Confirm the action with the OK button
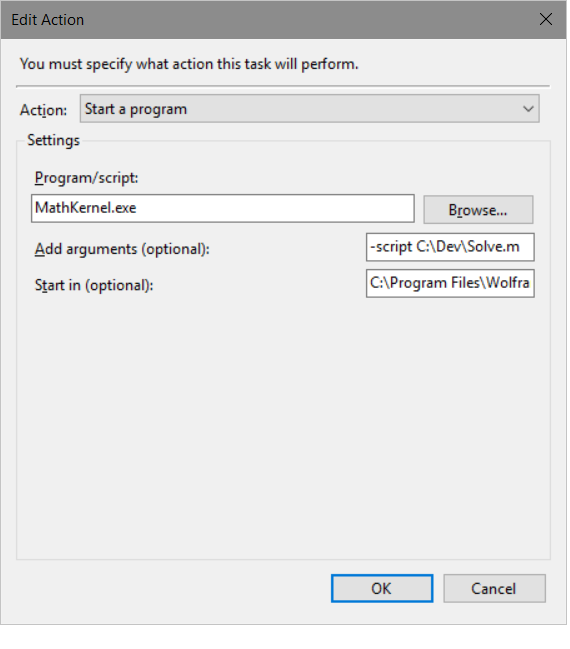This screenshot has height=649, width=570. pos(382,588)
